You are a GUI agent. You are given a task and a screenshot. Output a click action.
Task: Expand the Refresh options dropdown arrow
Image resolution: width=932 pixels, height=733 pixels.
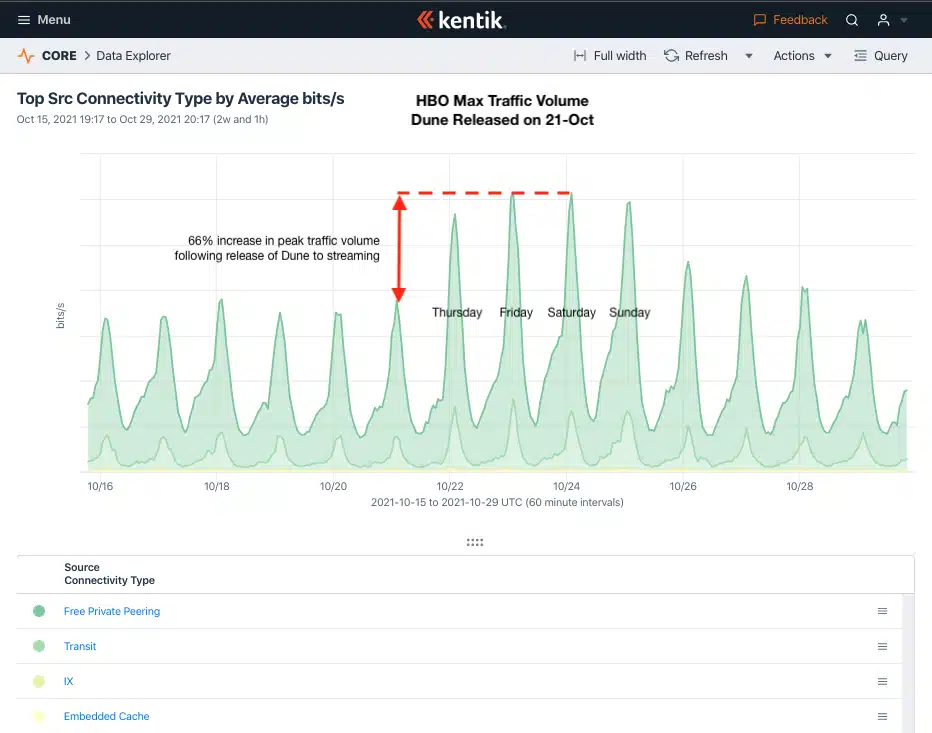[749, 56]
